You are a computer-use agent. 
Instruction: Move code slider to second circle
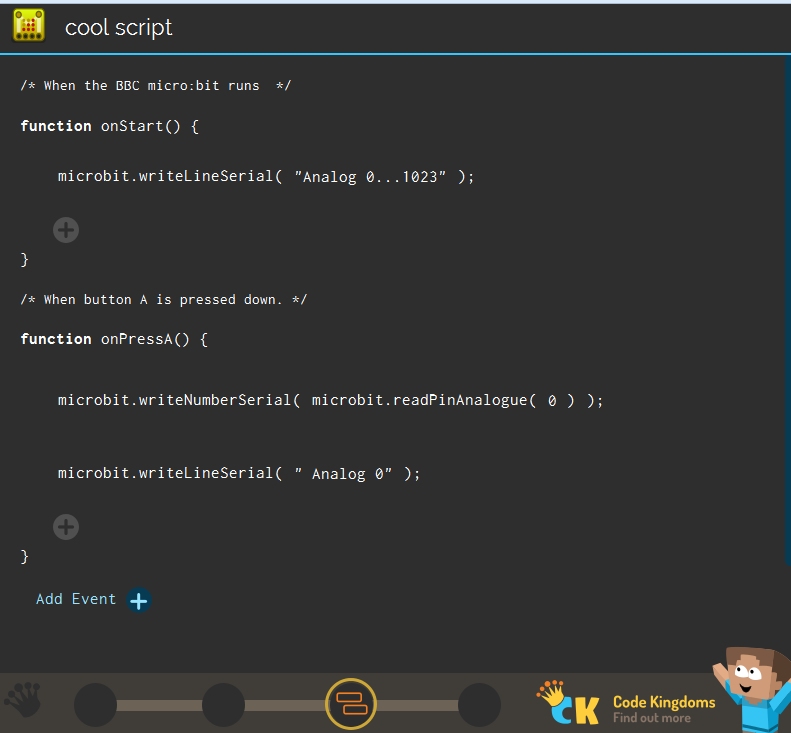click(x=223, y=705)
